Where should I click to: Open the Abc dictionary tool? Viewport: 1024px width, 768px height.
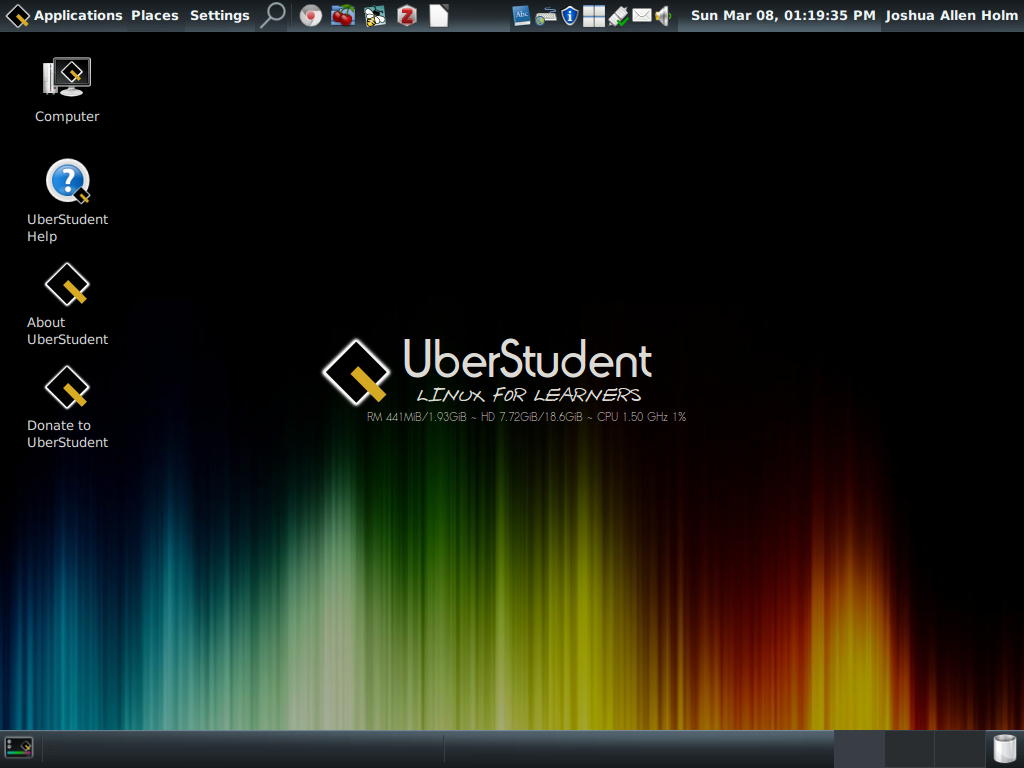pos(522,15)
